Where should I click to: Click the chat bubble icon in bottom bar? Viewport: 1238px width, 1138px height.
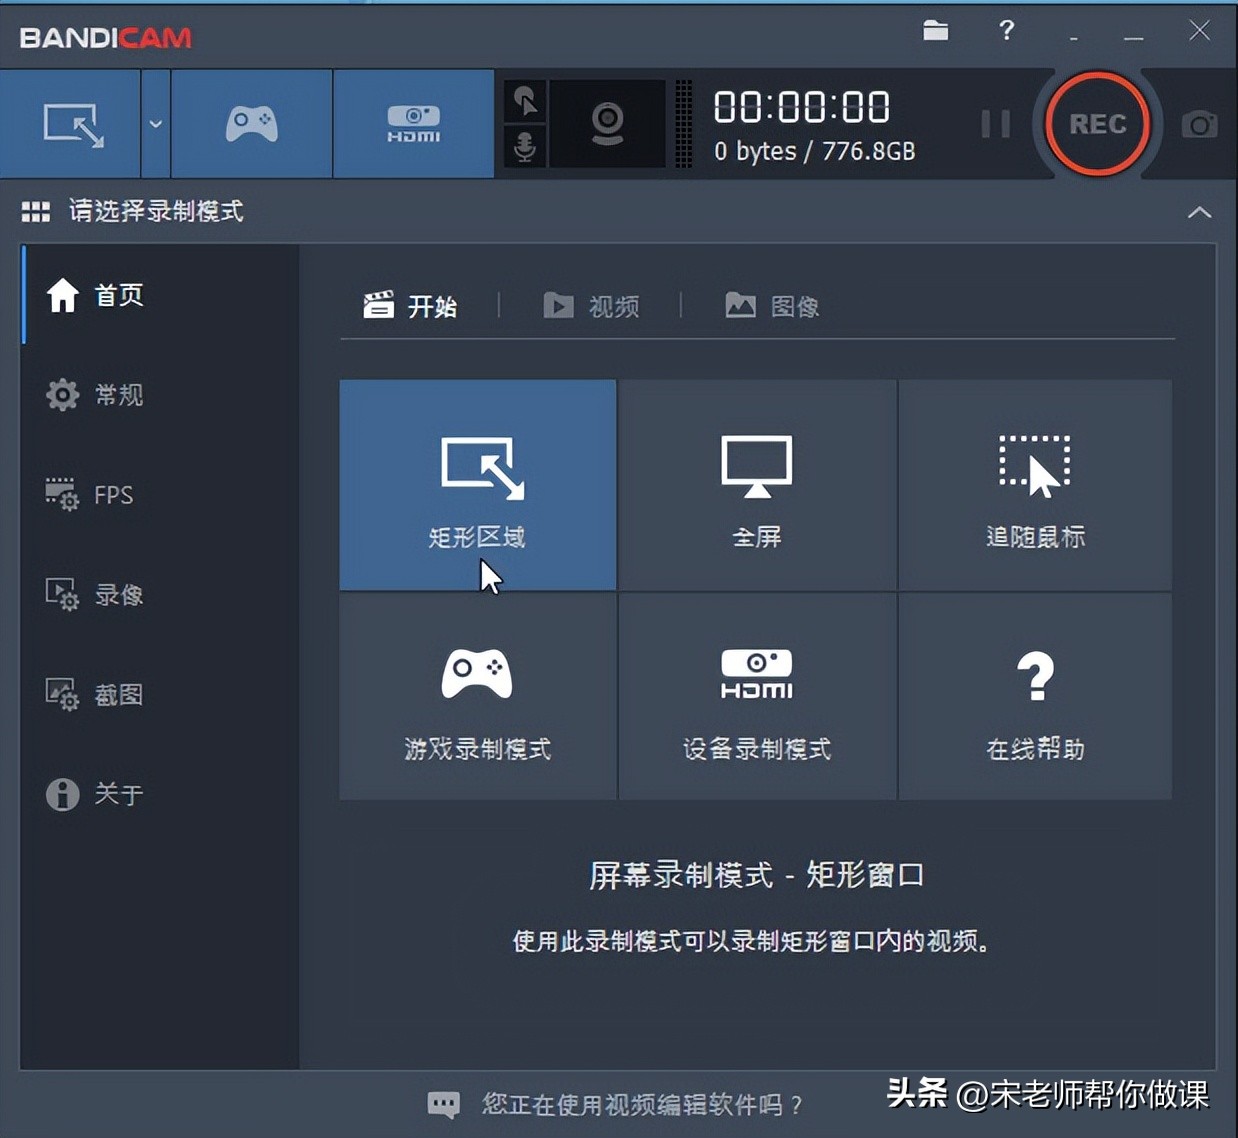coord(444,1104)
